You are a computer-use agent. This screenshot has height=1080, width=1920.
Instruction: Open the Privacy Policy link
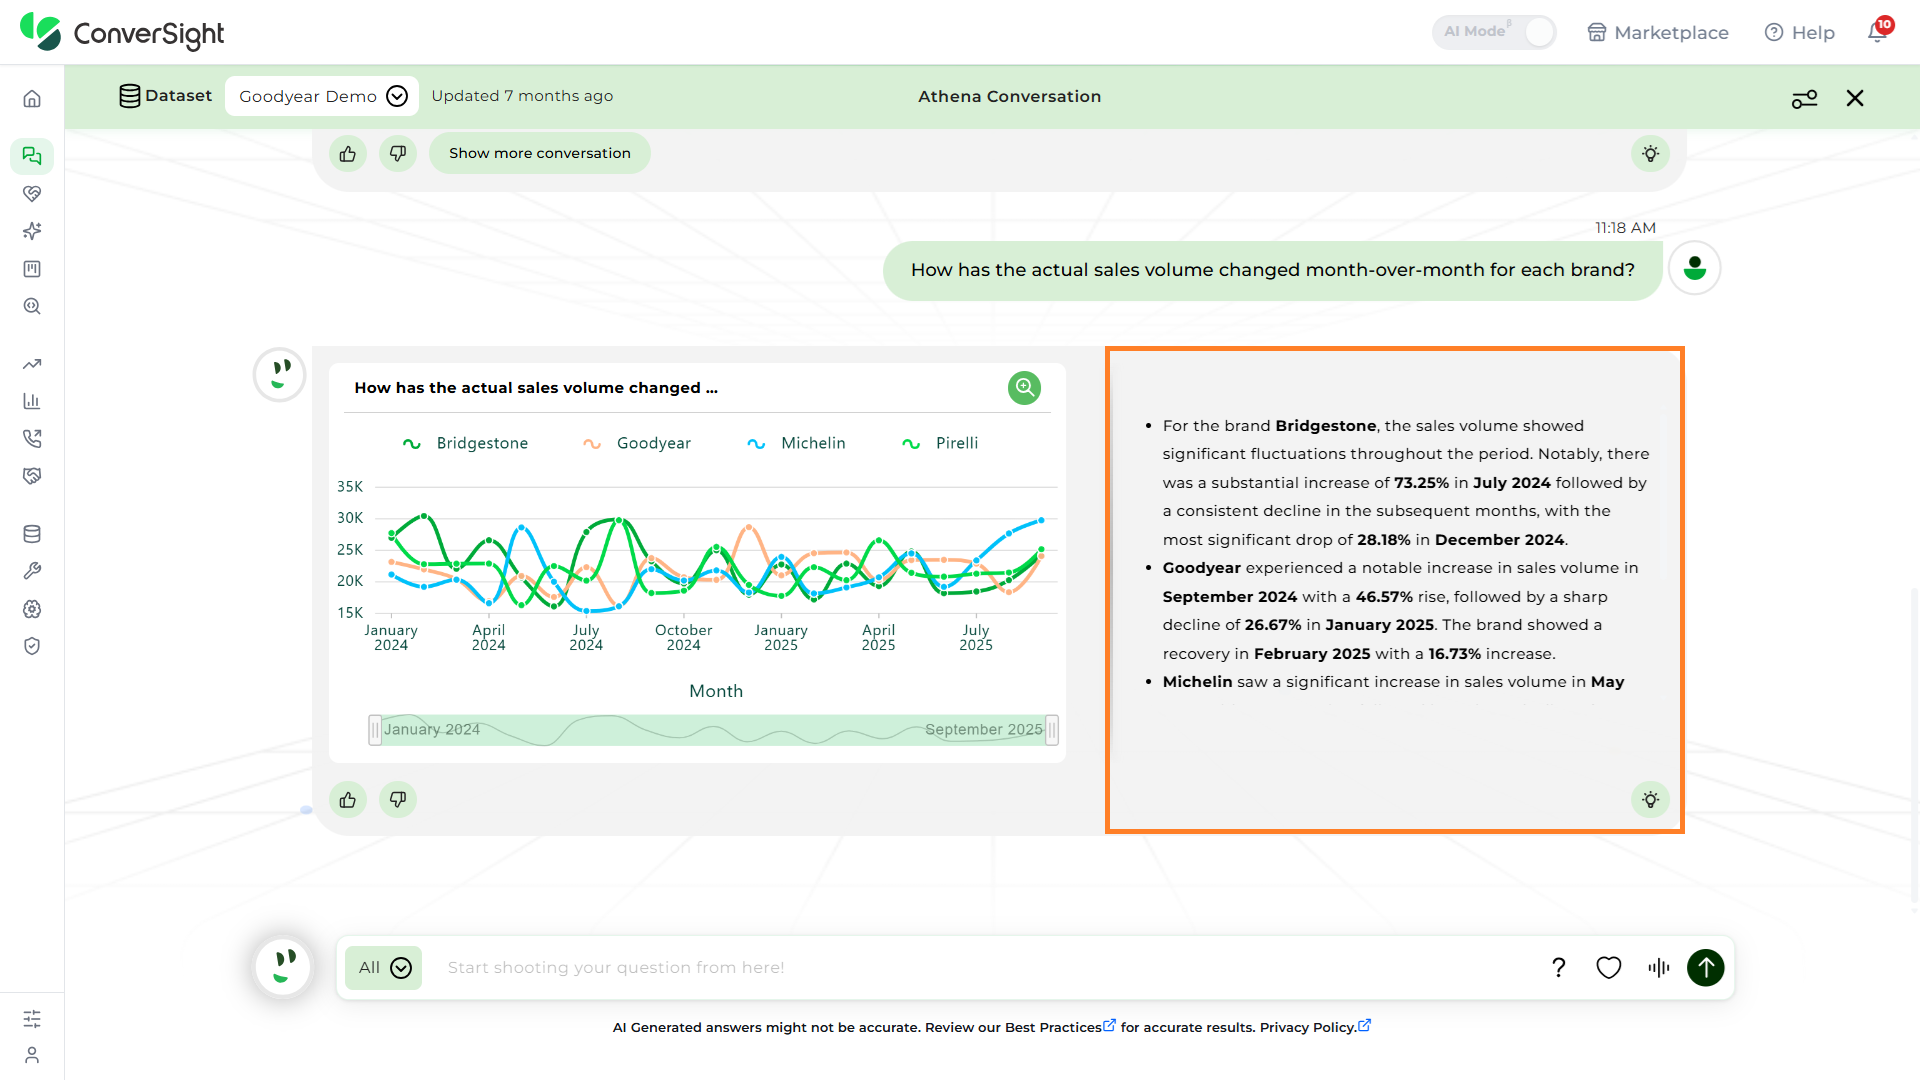pyautogui.click(x=1315, y=1027)
